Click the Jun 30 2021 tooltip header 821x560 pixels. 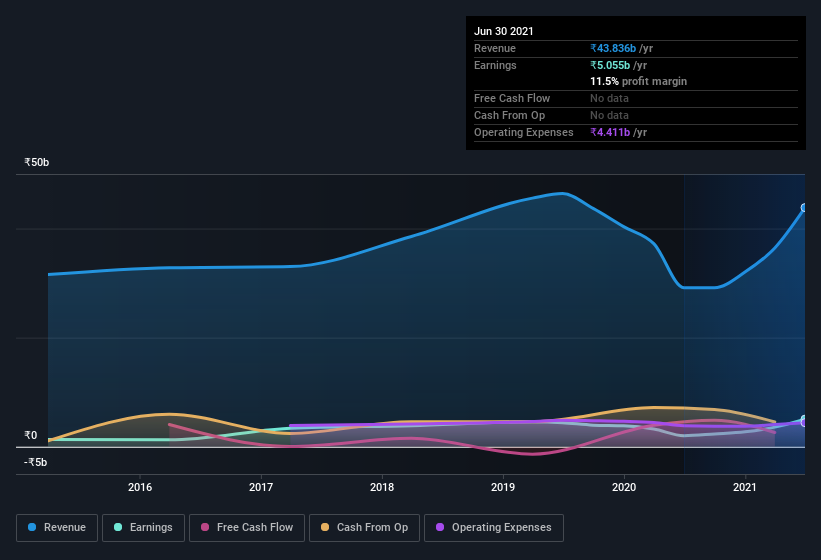pyautogui.click(x=504, y=31)
